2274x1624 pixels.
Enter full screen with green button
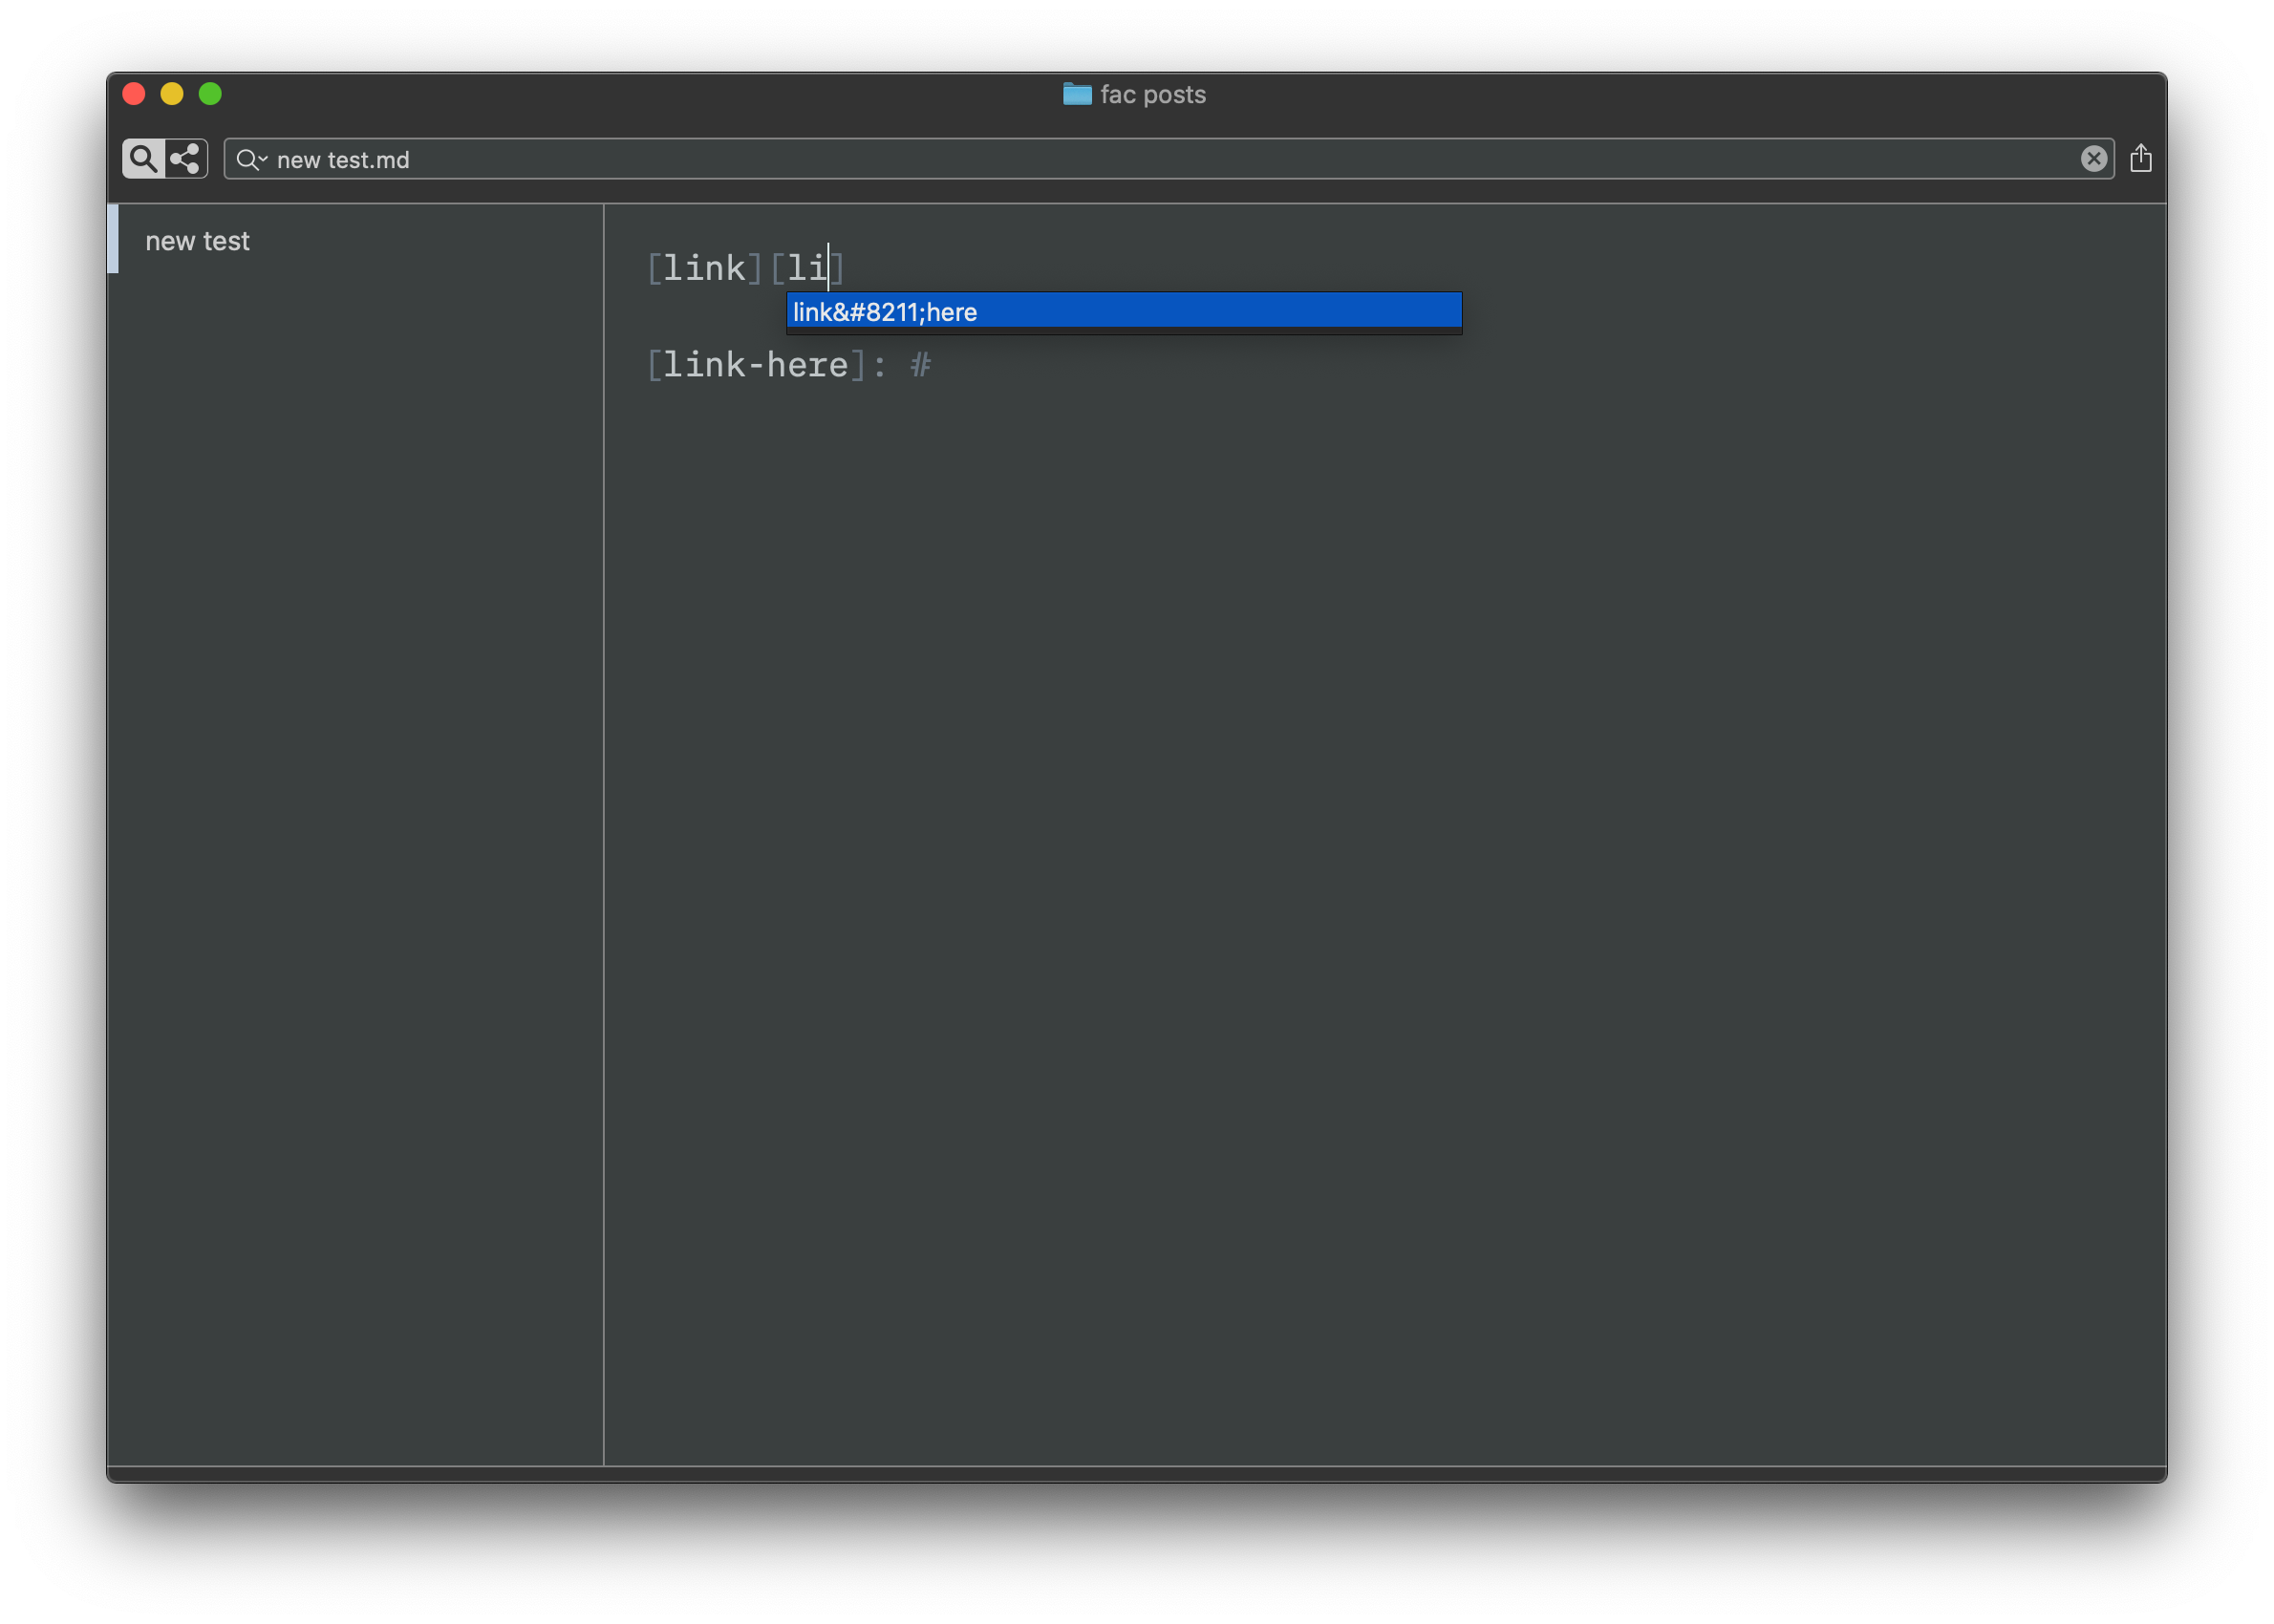210,94
